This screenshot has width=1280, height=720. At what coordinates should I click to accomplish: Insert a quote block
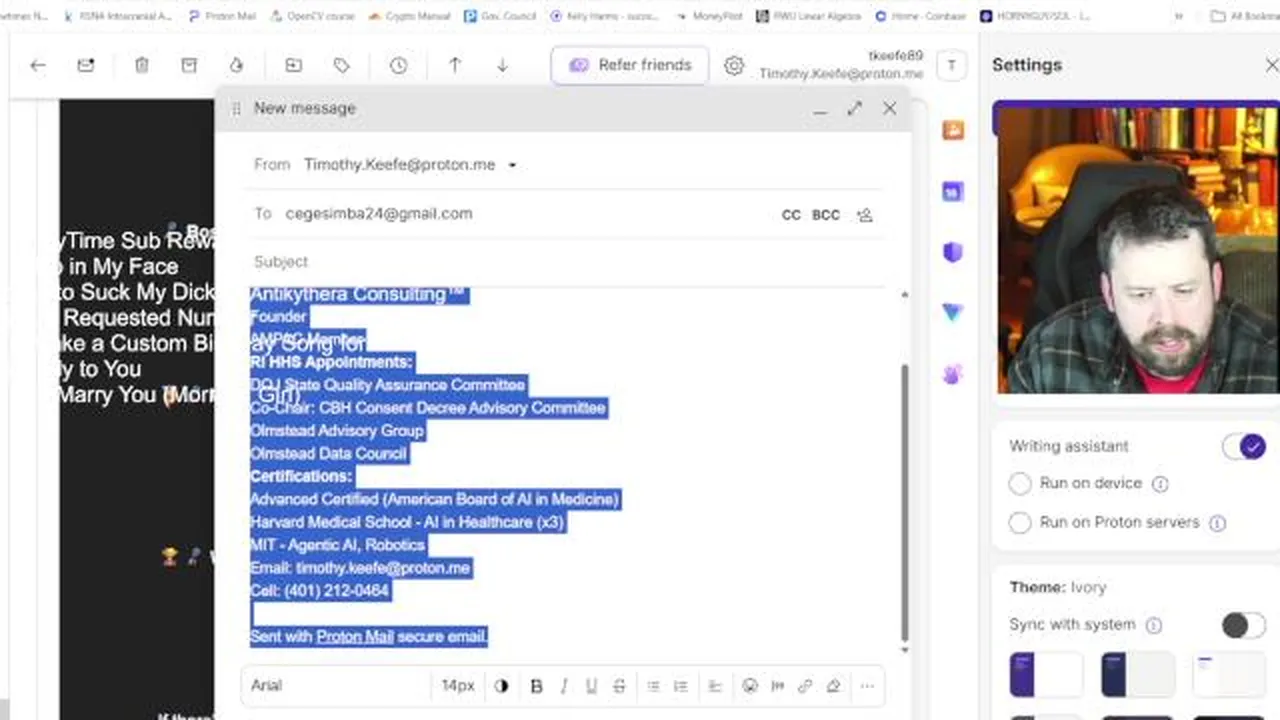777,686
